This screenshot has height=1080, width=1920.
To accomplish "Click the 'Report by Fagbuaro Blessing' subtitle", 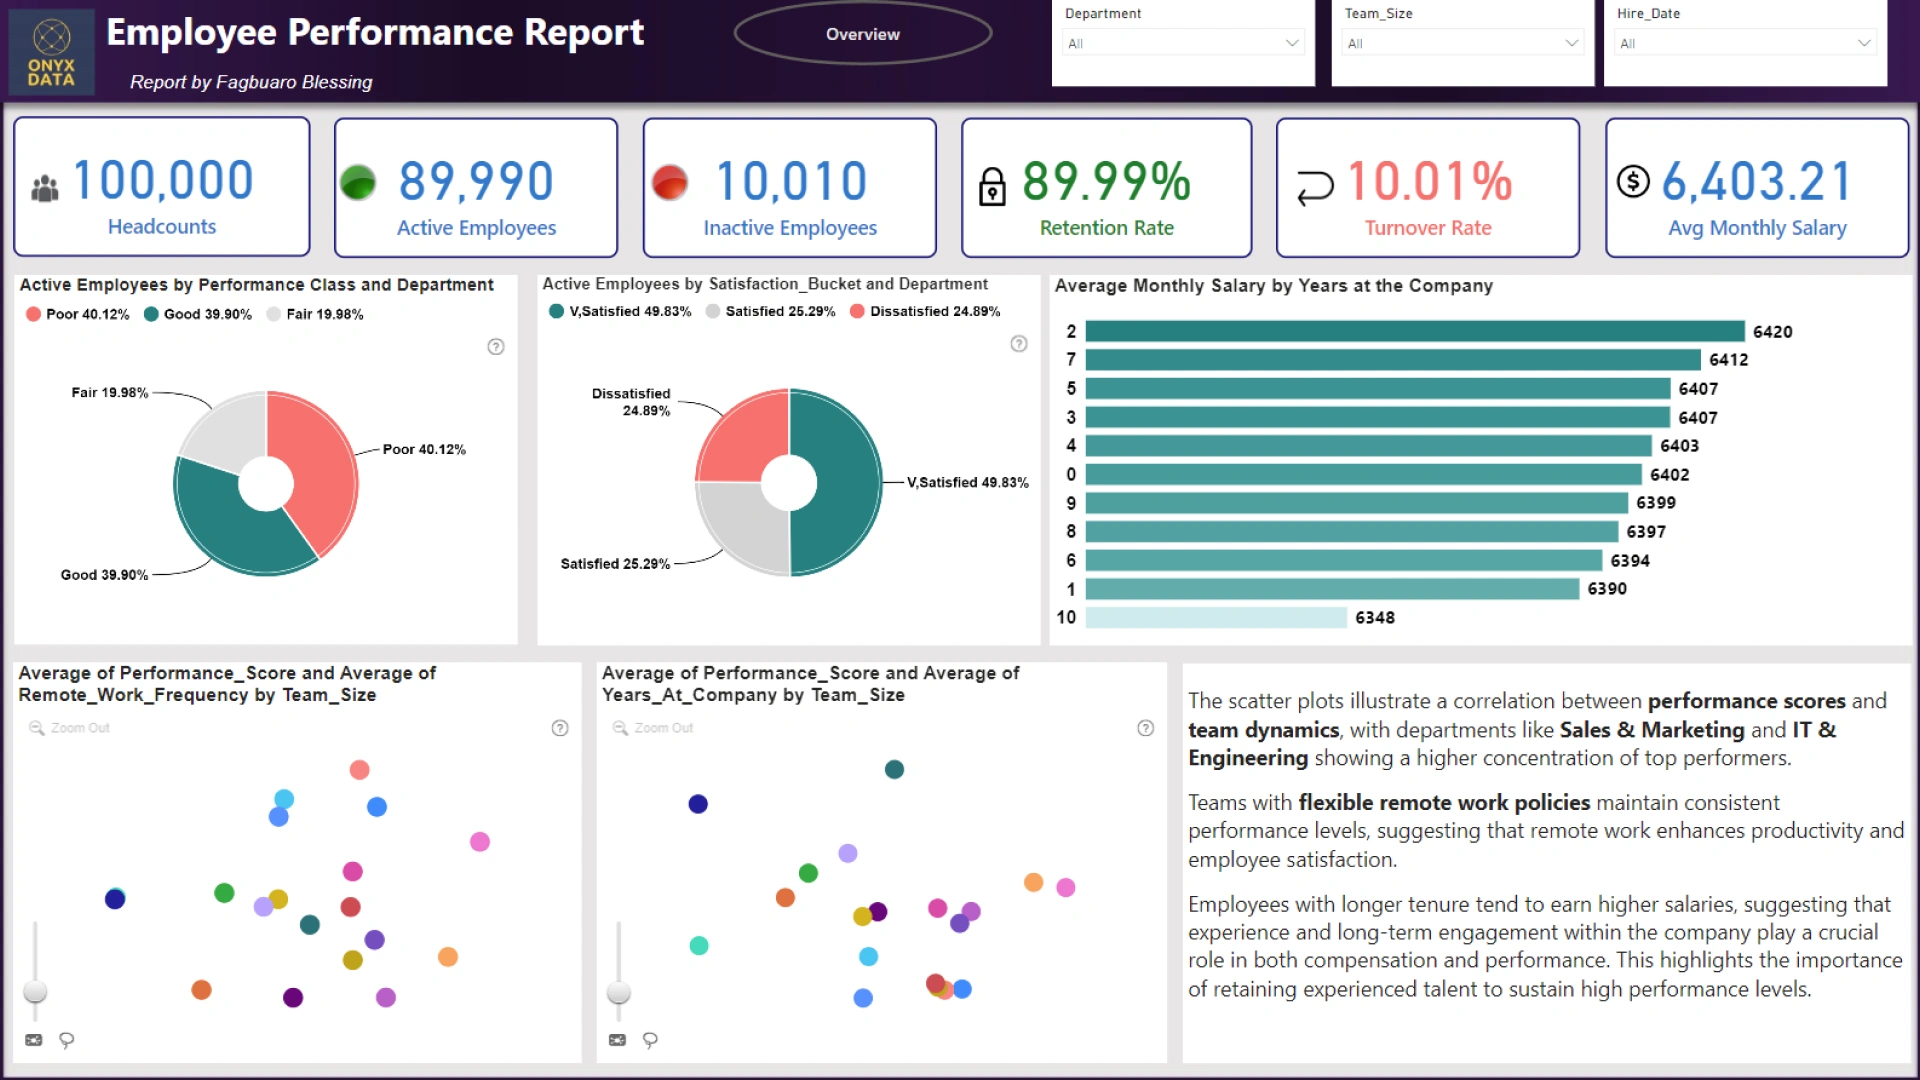I will 251,82.
